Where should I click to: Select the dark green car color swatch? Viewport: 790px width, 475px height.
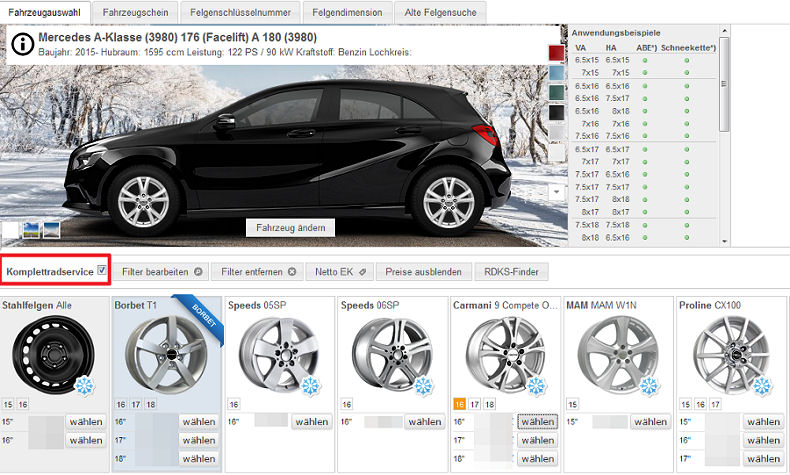tap(556, 93)
